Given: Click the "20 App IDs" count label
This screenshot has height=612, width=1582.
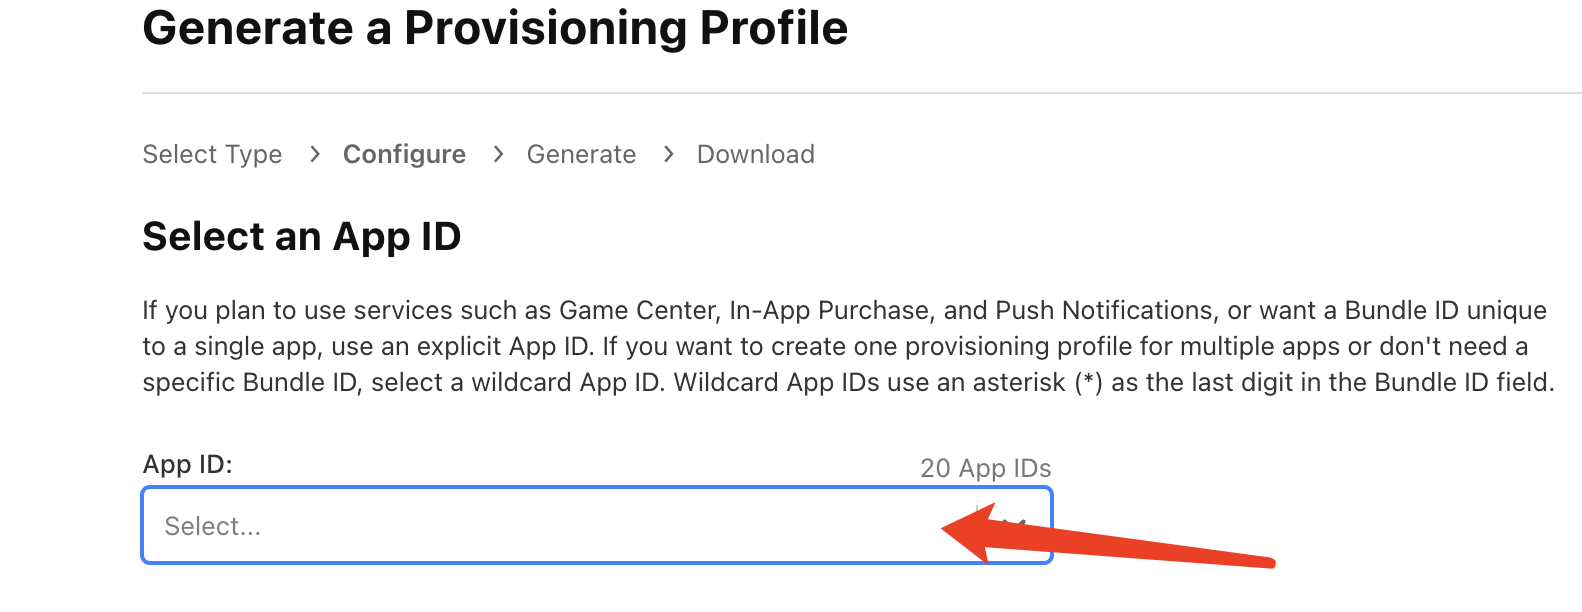Looking at the screenshot, I should tap(985, 469).
